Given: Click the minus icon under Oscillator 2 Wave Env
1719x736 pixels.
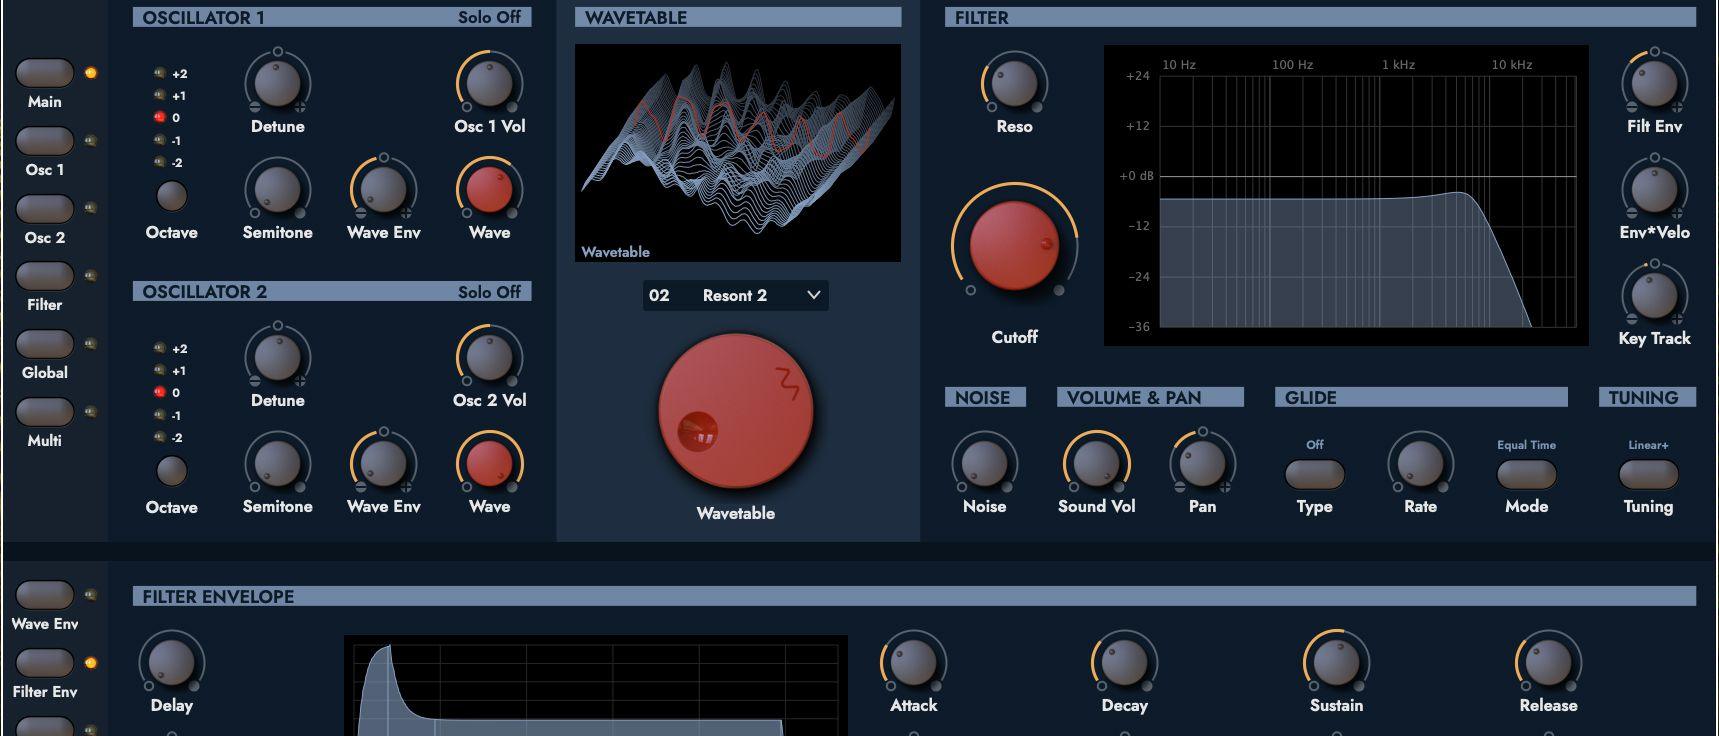Looking at the screenshot, I should pos(361,487).
